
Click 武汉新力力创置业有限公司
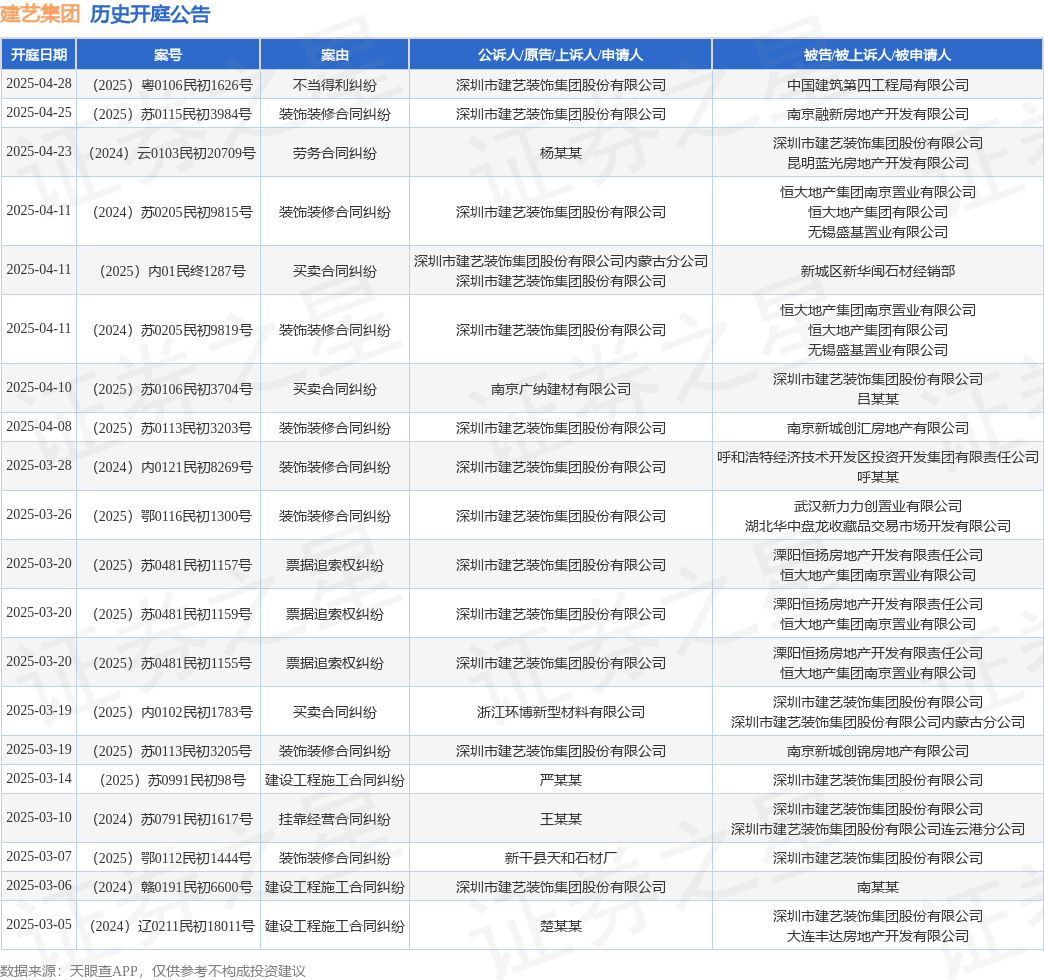click(x=878, y=507)
